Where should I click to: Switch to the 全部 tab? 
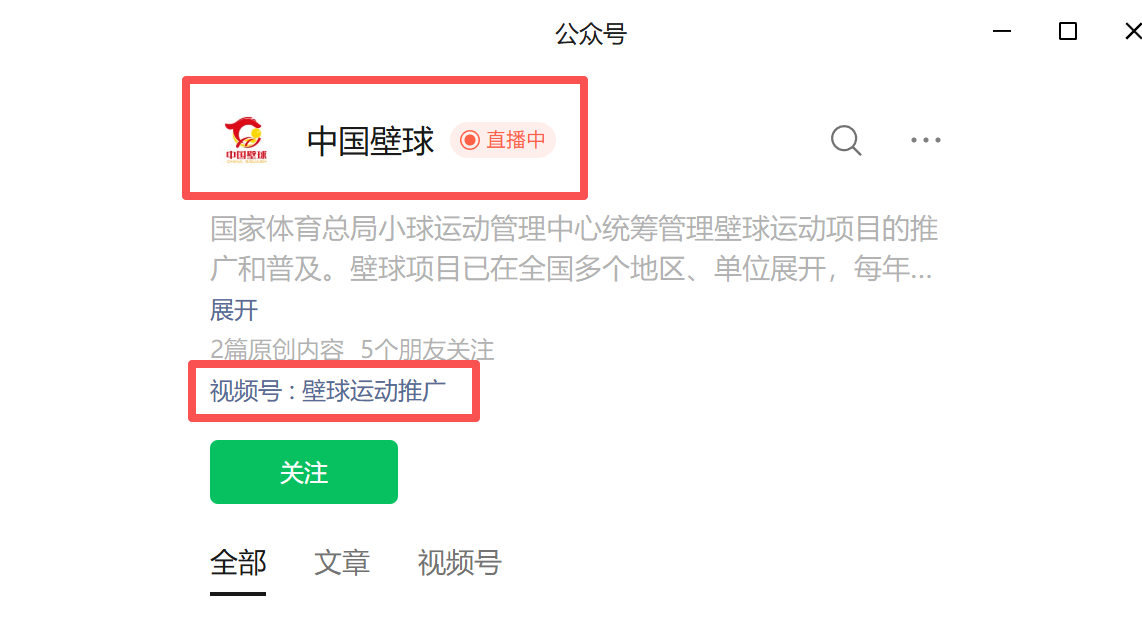pos(238,563)
